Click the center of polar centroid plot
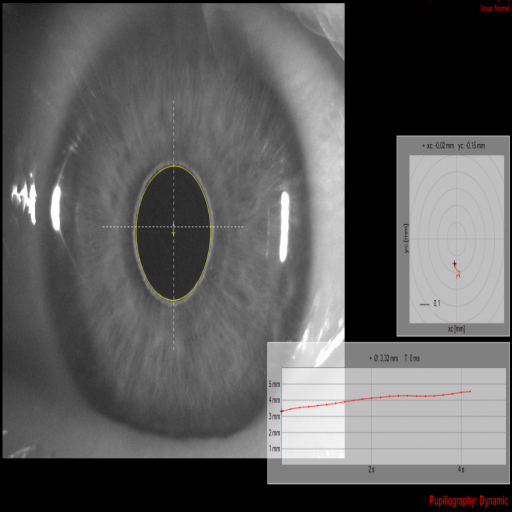Screen dimensions: 512x512 pos(456,239)
